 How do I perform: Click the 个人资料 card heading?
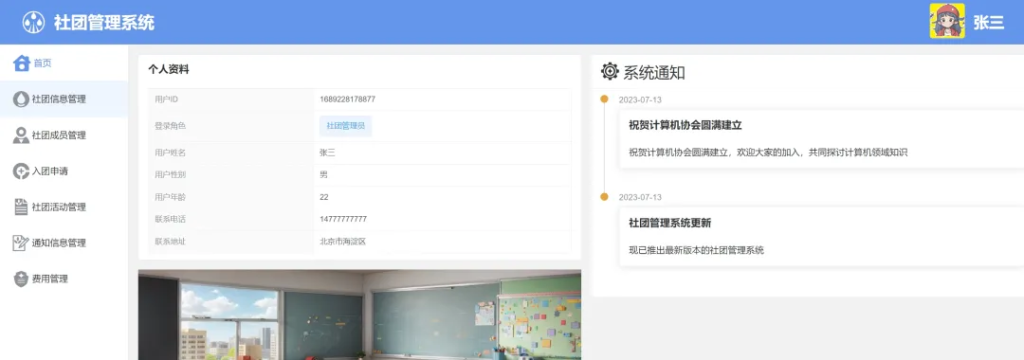click(x=168, y=69)
